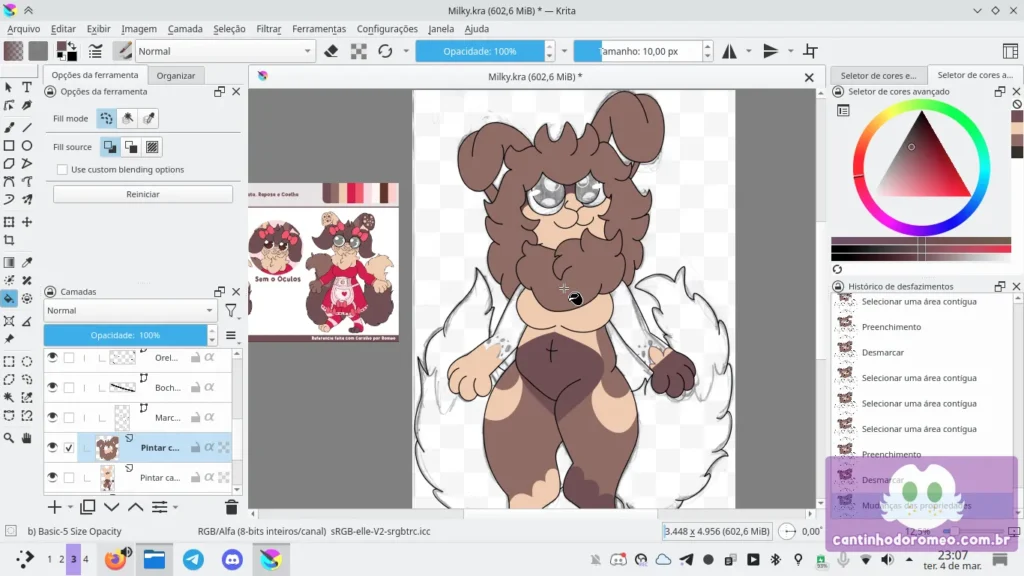Expand horizontal mirror options dropdown arrow
This screenshot has width=1024, height=576.
click(748, 51)
